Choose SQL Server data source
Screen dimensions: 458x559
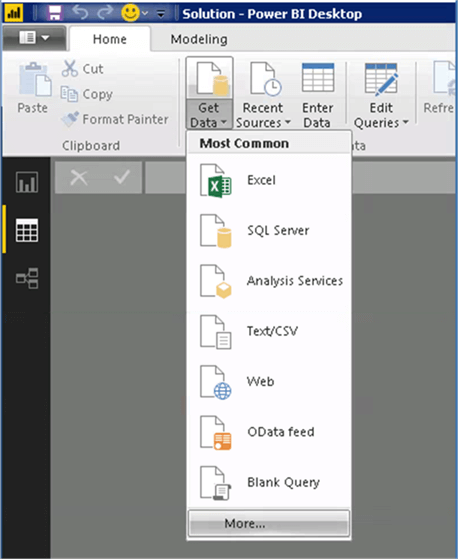(x=269, y=230)
